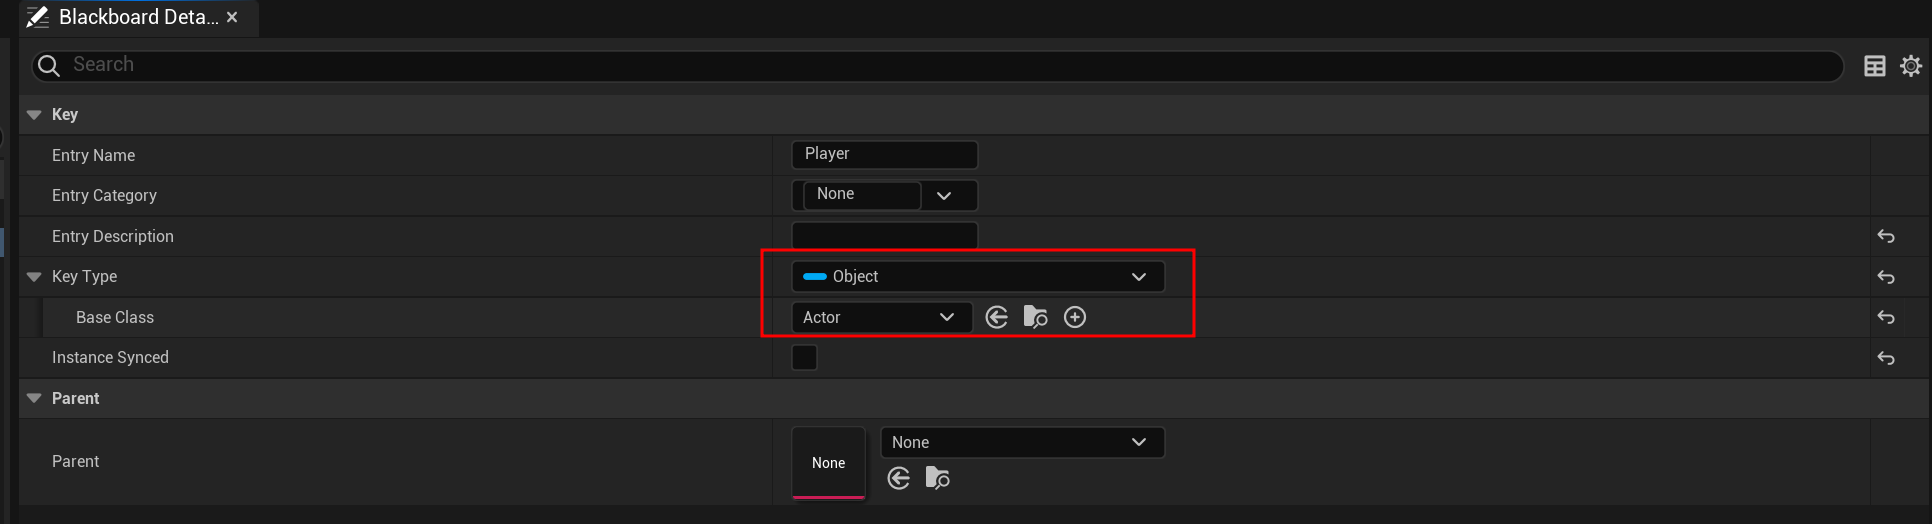This screenshot has width=1932, height=524.
Task: Reset Instance Synced to default
Action: pos(1886,358)
